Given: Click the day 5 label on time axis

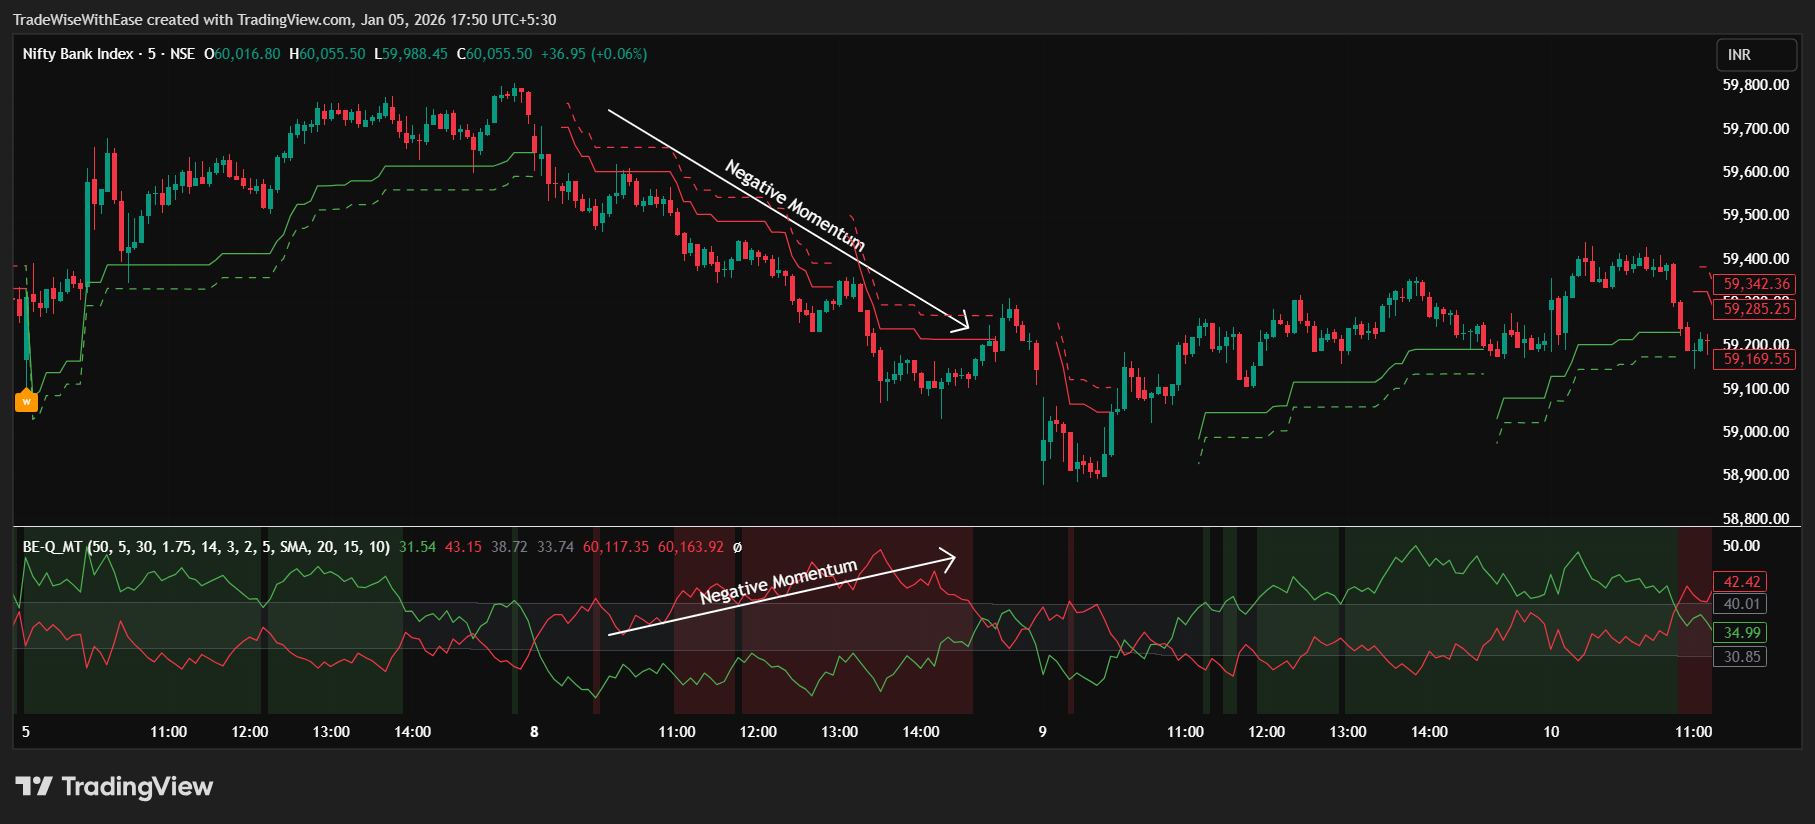Looking at the screenshot, I should click(26, 732).
